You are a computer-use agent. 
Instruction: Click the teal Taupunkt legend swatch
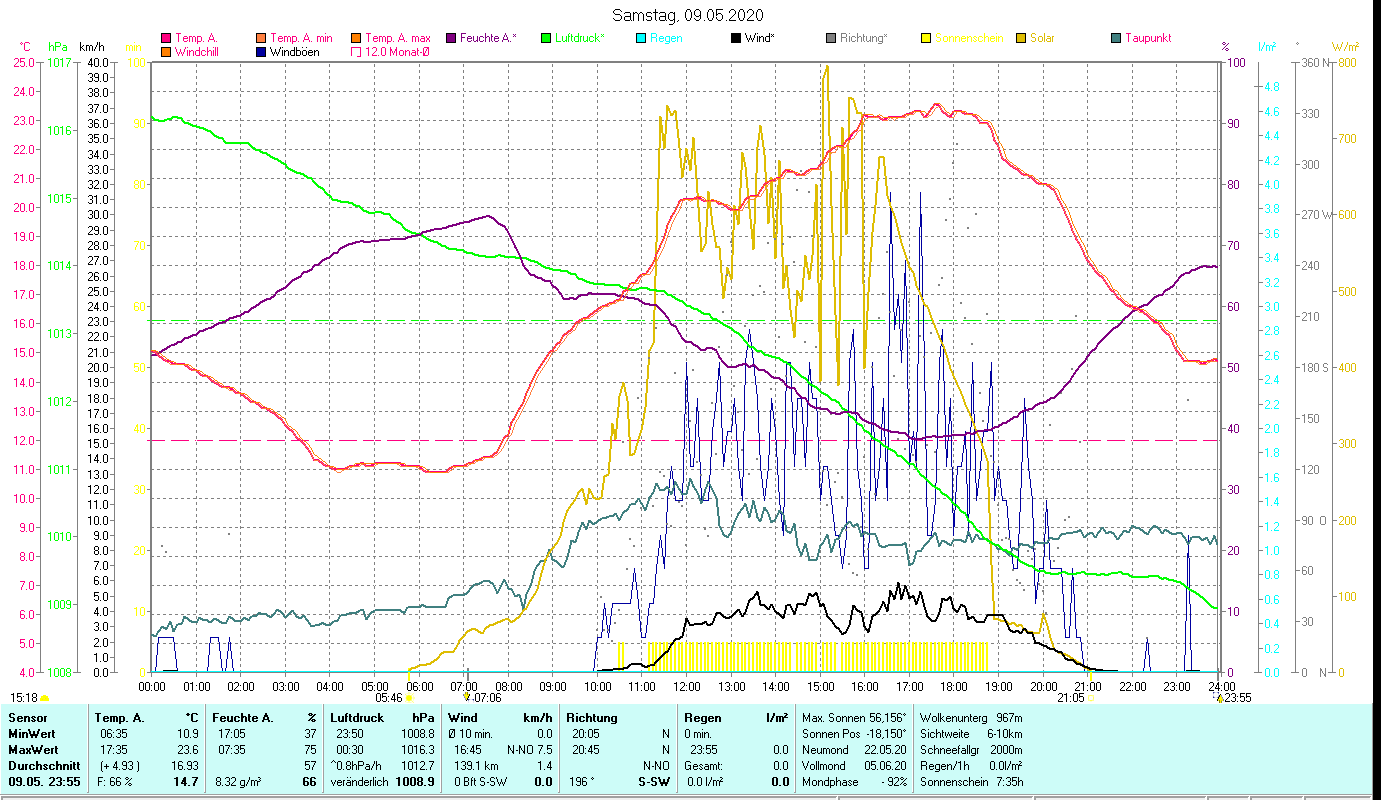pos(1116,38)
